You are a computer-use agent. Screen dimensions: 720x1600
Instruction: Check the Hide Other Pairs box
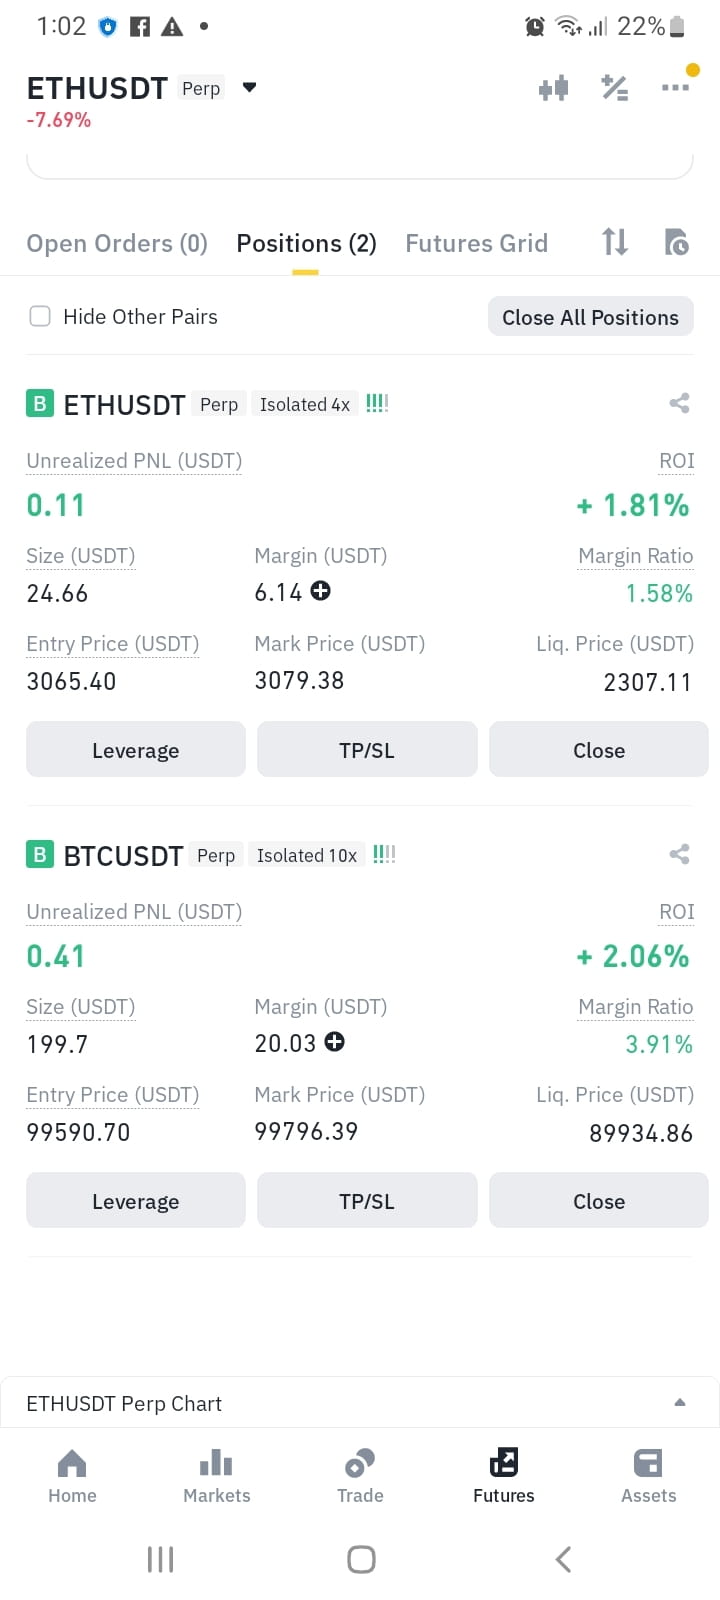tap(40, 316)
